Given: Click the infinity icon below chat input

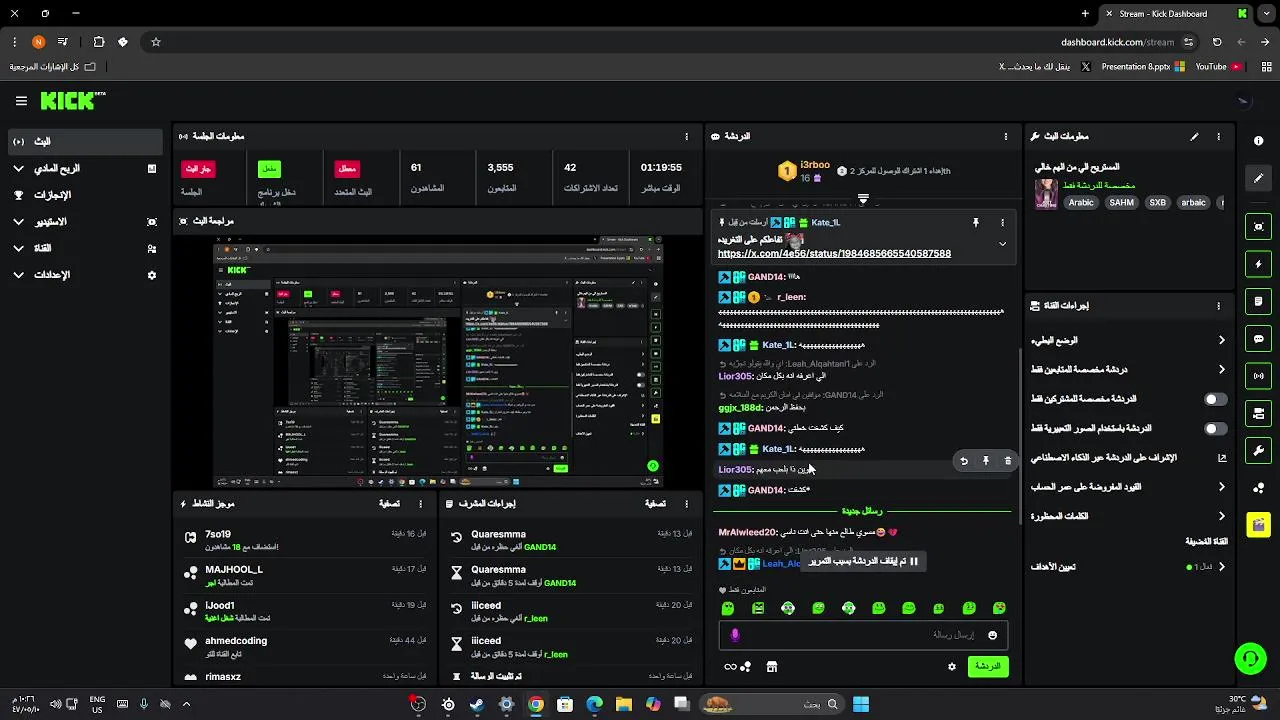Looking at the screenshot, I should (730, 667).
